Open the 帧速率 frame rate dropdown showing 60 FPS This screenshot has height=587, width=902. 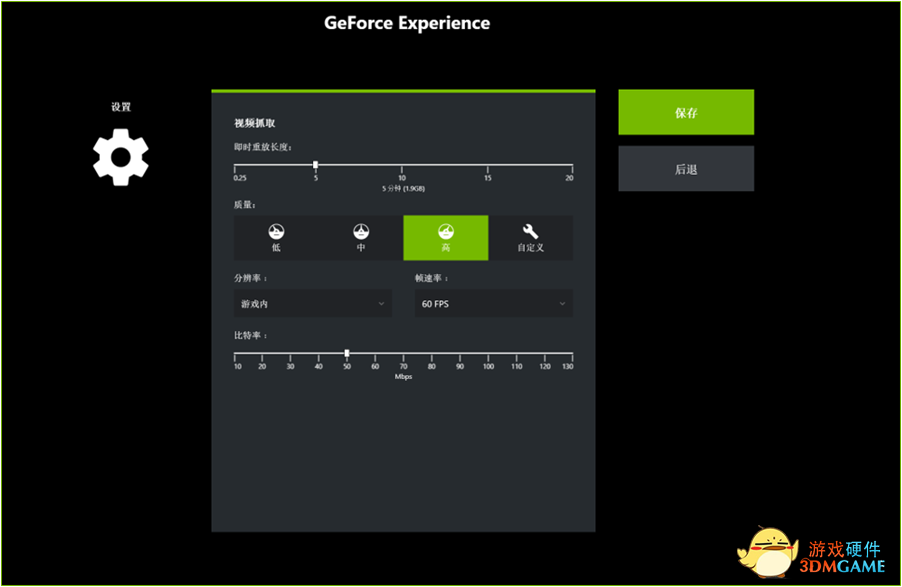pyautogui.click(x=494, y=303)
